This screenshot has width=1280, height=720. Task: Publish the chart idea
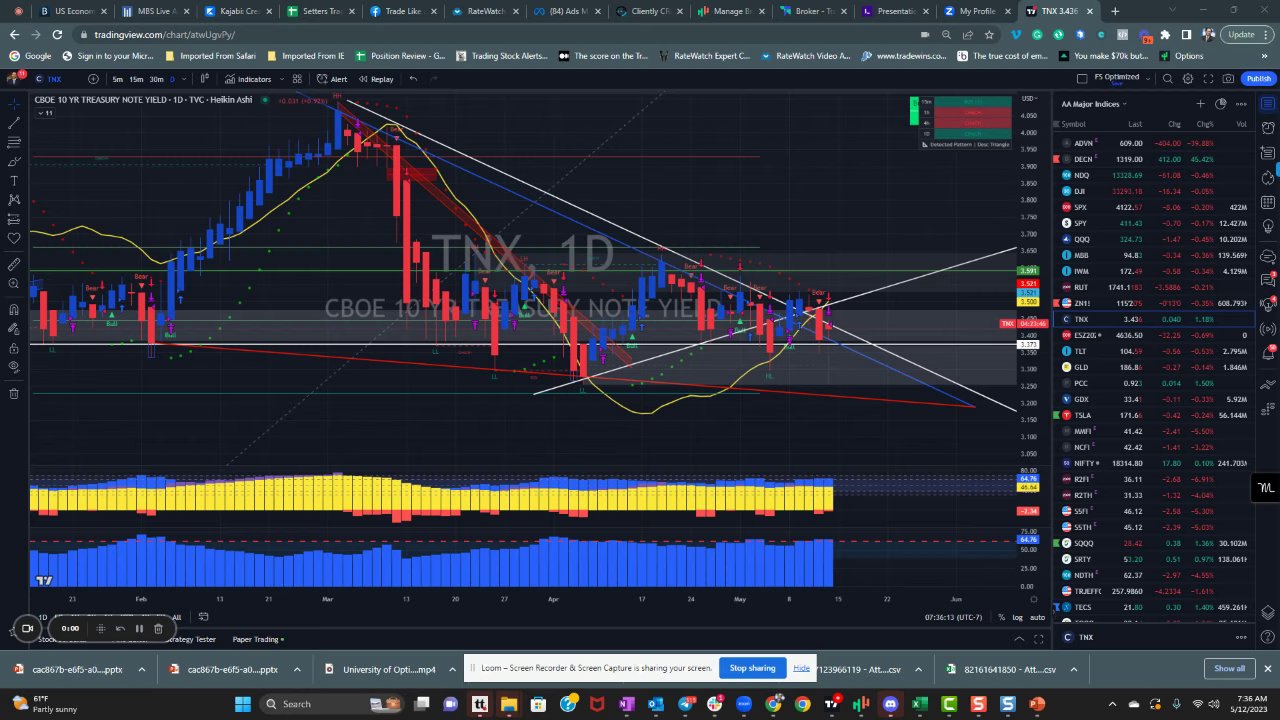(1258, 78)
